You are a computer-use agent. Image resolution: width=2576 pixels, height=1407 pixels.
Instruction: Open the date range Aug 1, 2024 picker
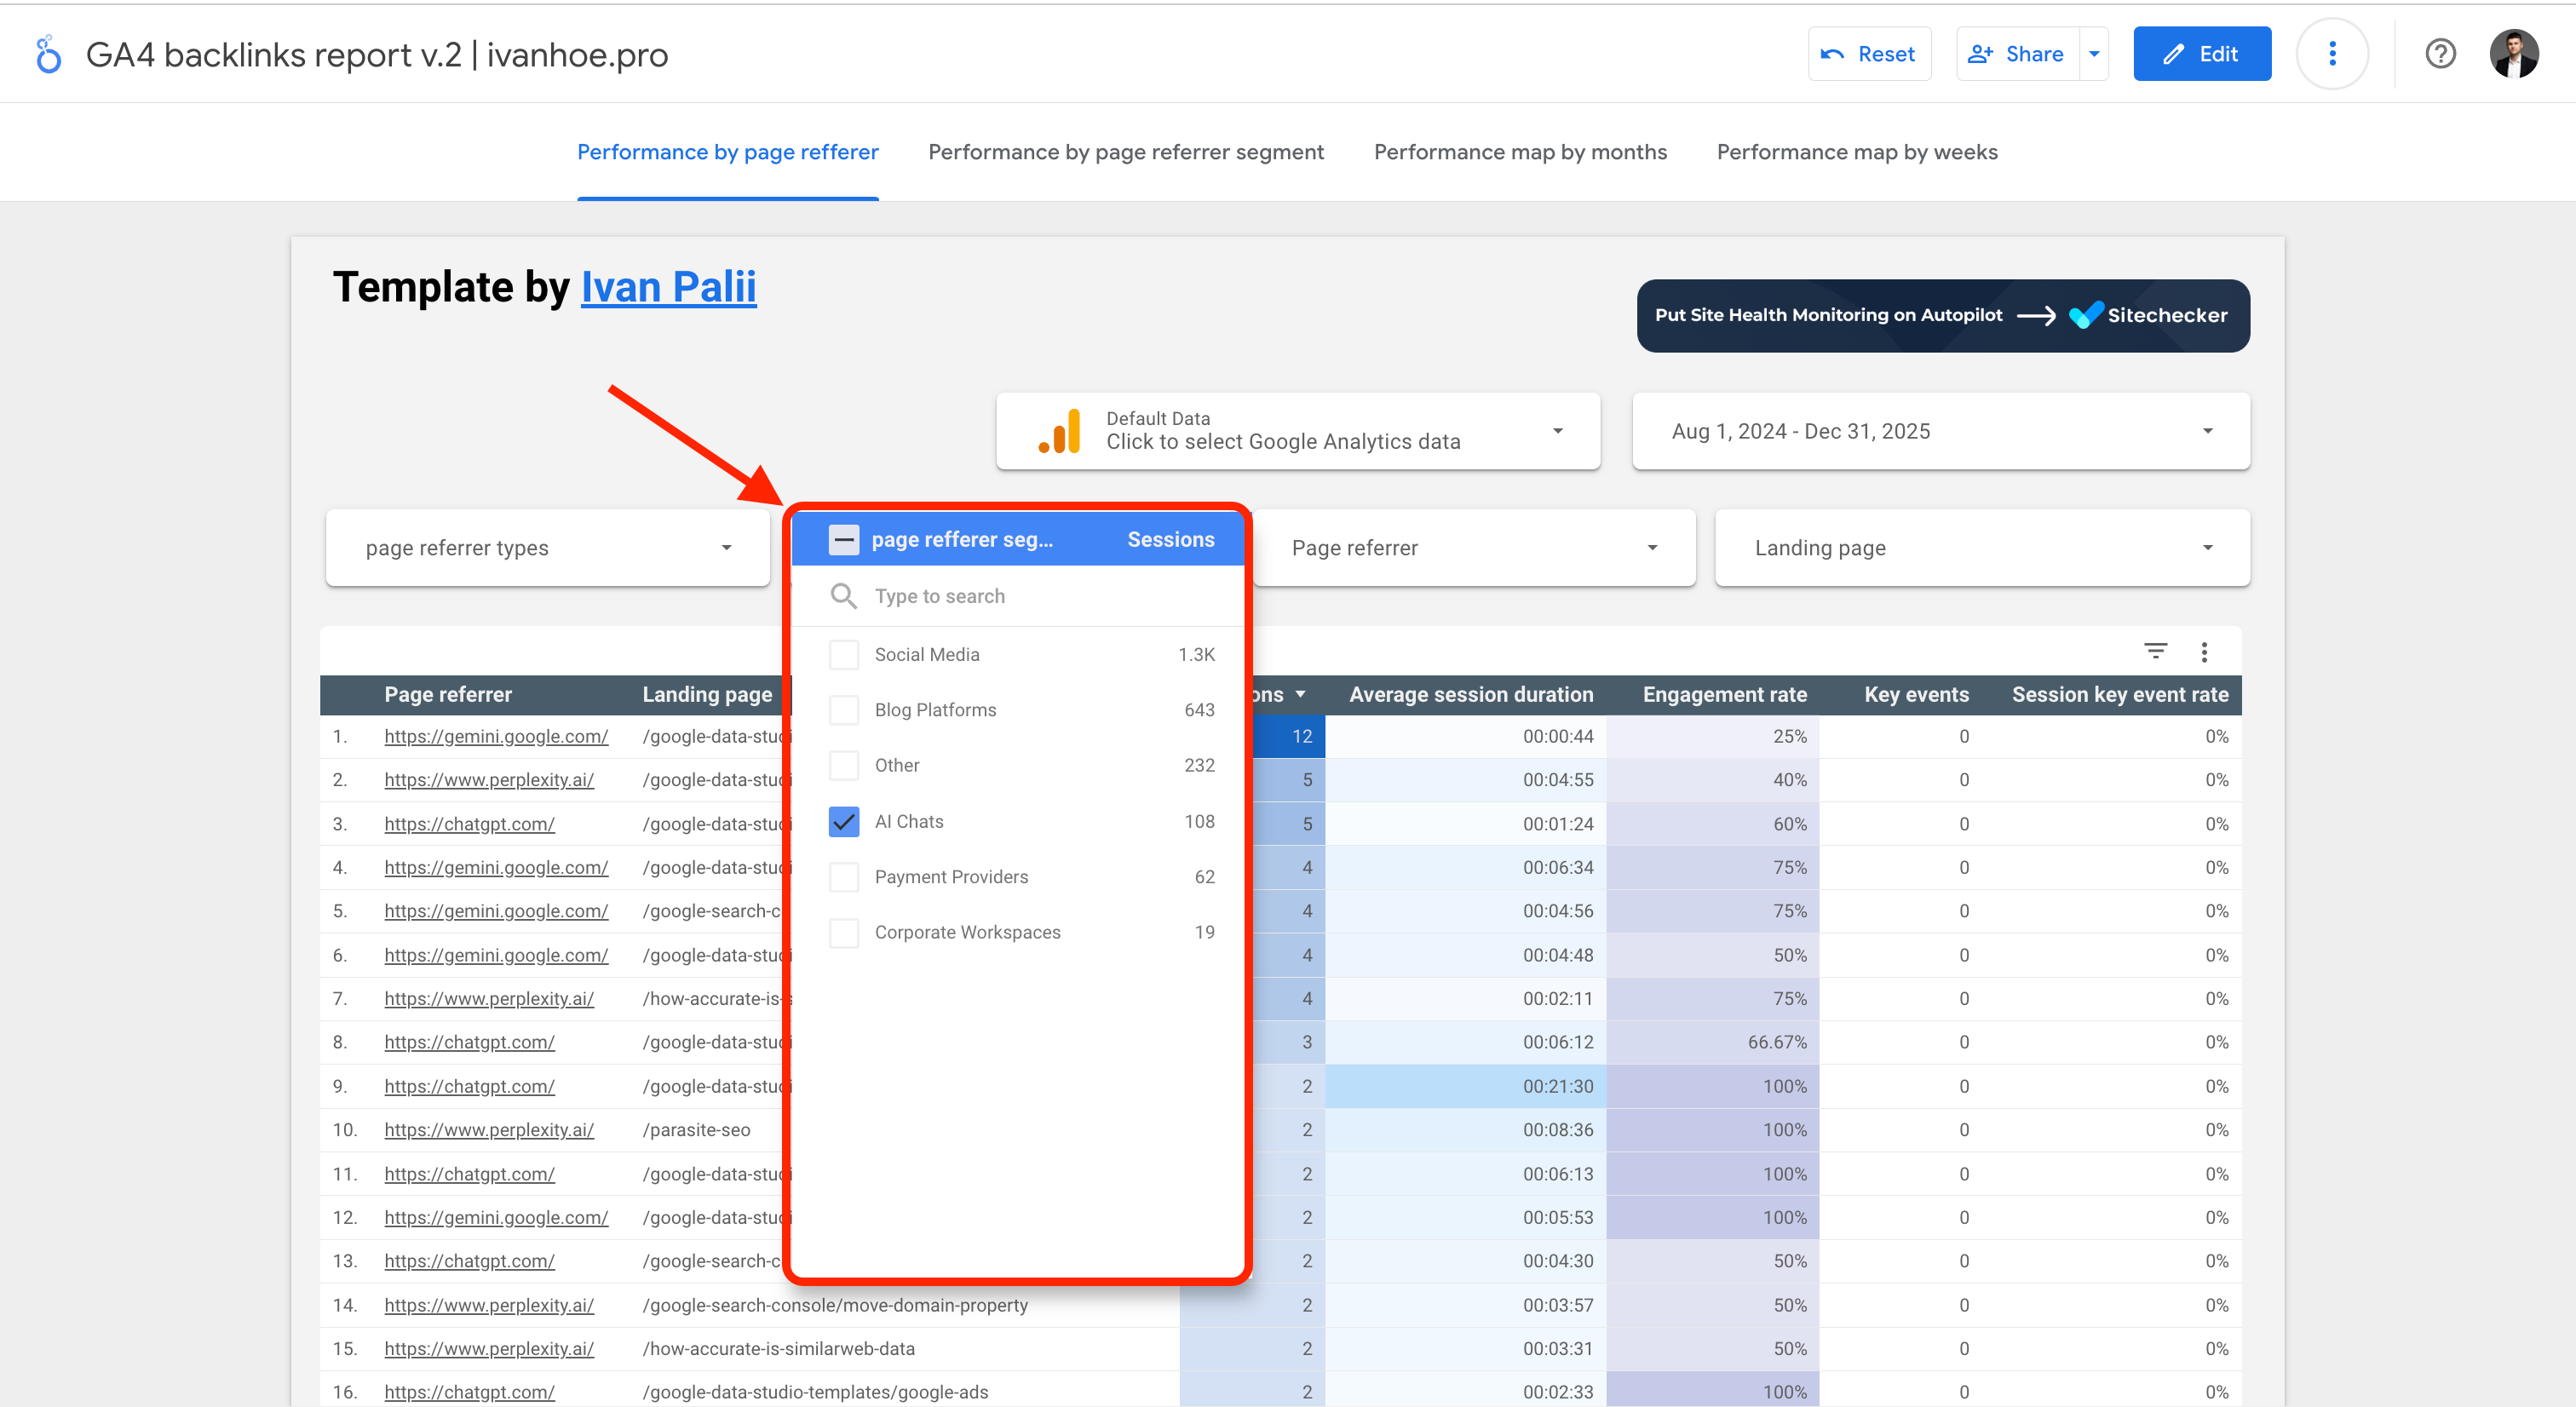(x=1941, y=431)
